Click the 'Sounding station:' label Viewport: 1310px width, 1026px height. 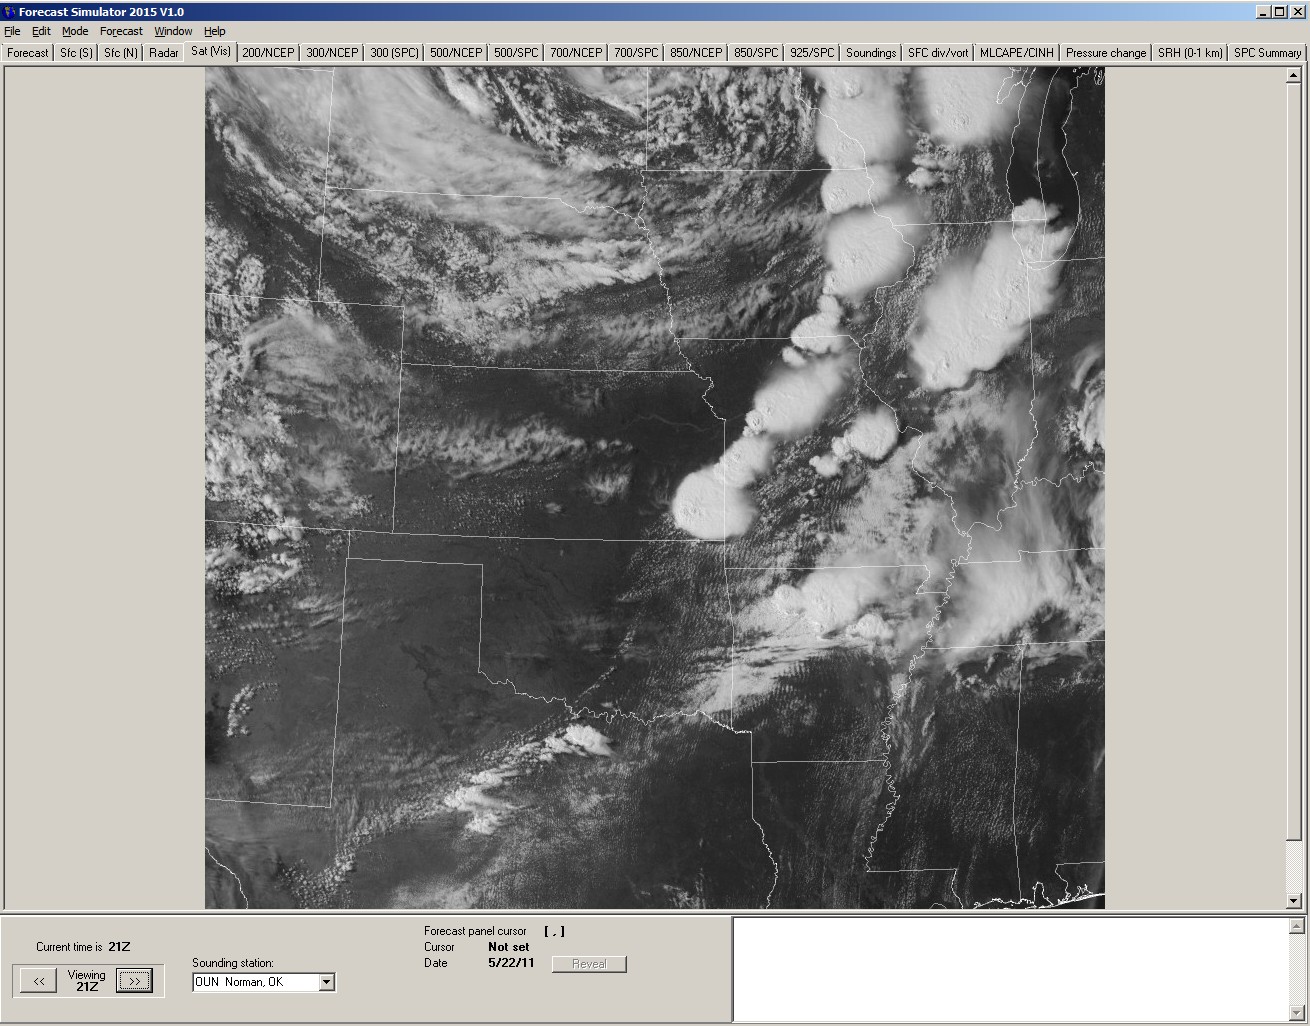pos(233,963)
